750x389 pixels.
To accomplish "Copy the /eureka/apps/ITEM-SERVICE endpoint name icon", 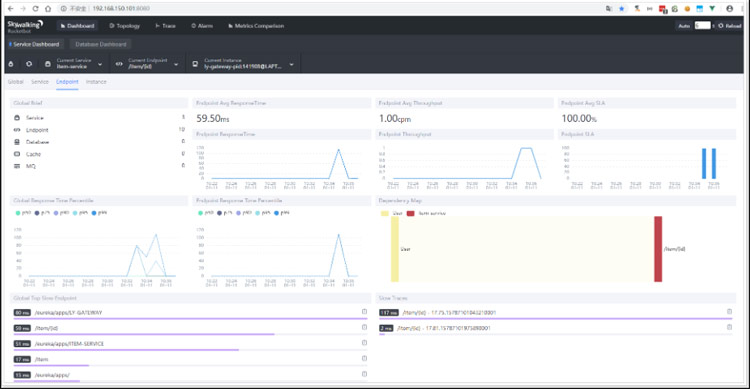I will point(364,343).
